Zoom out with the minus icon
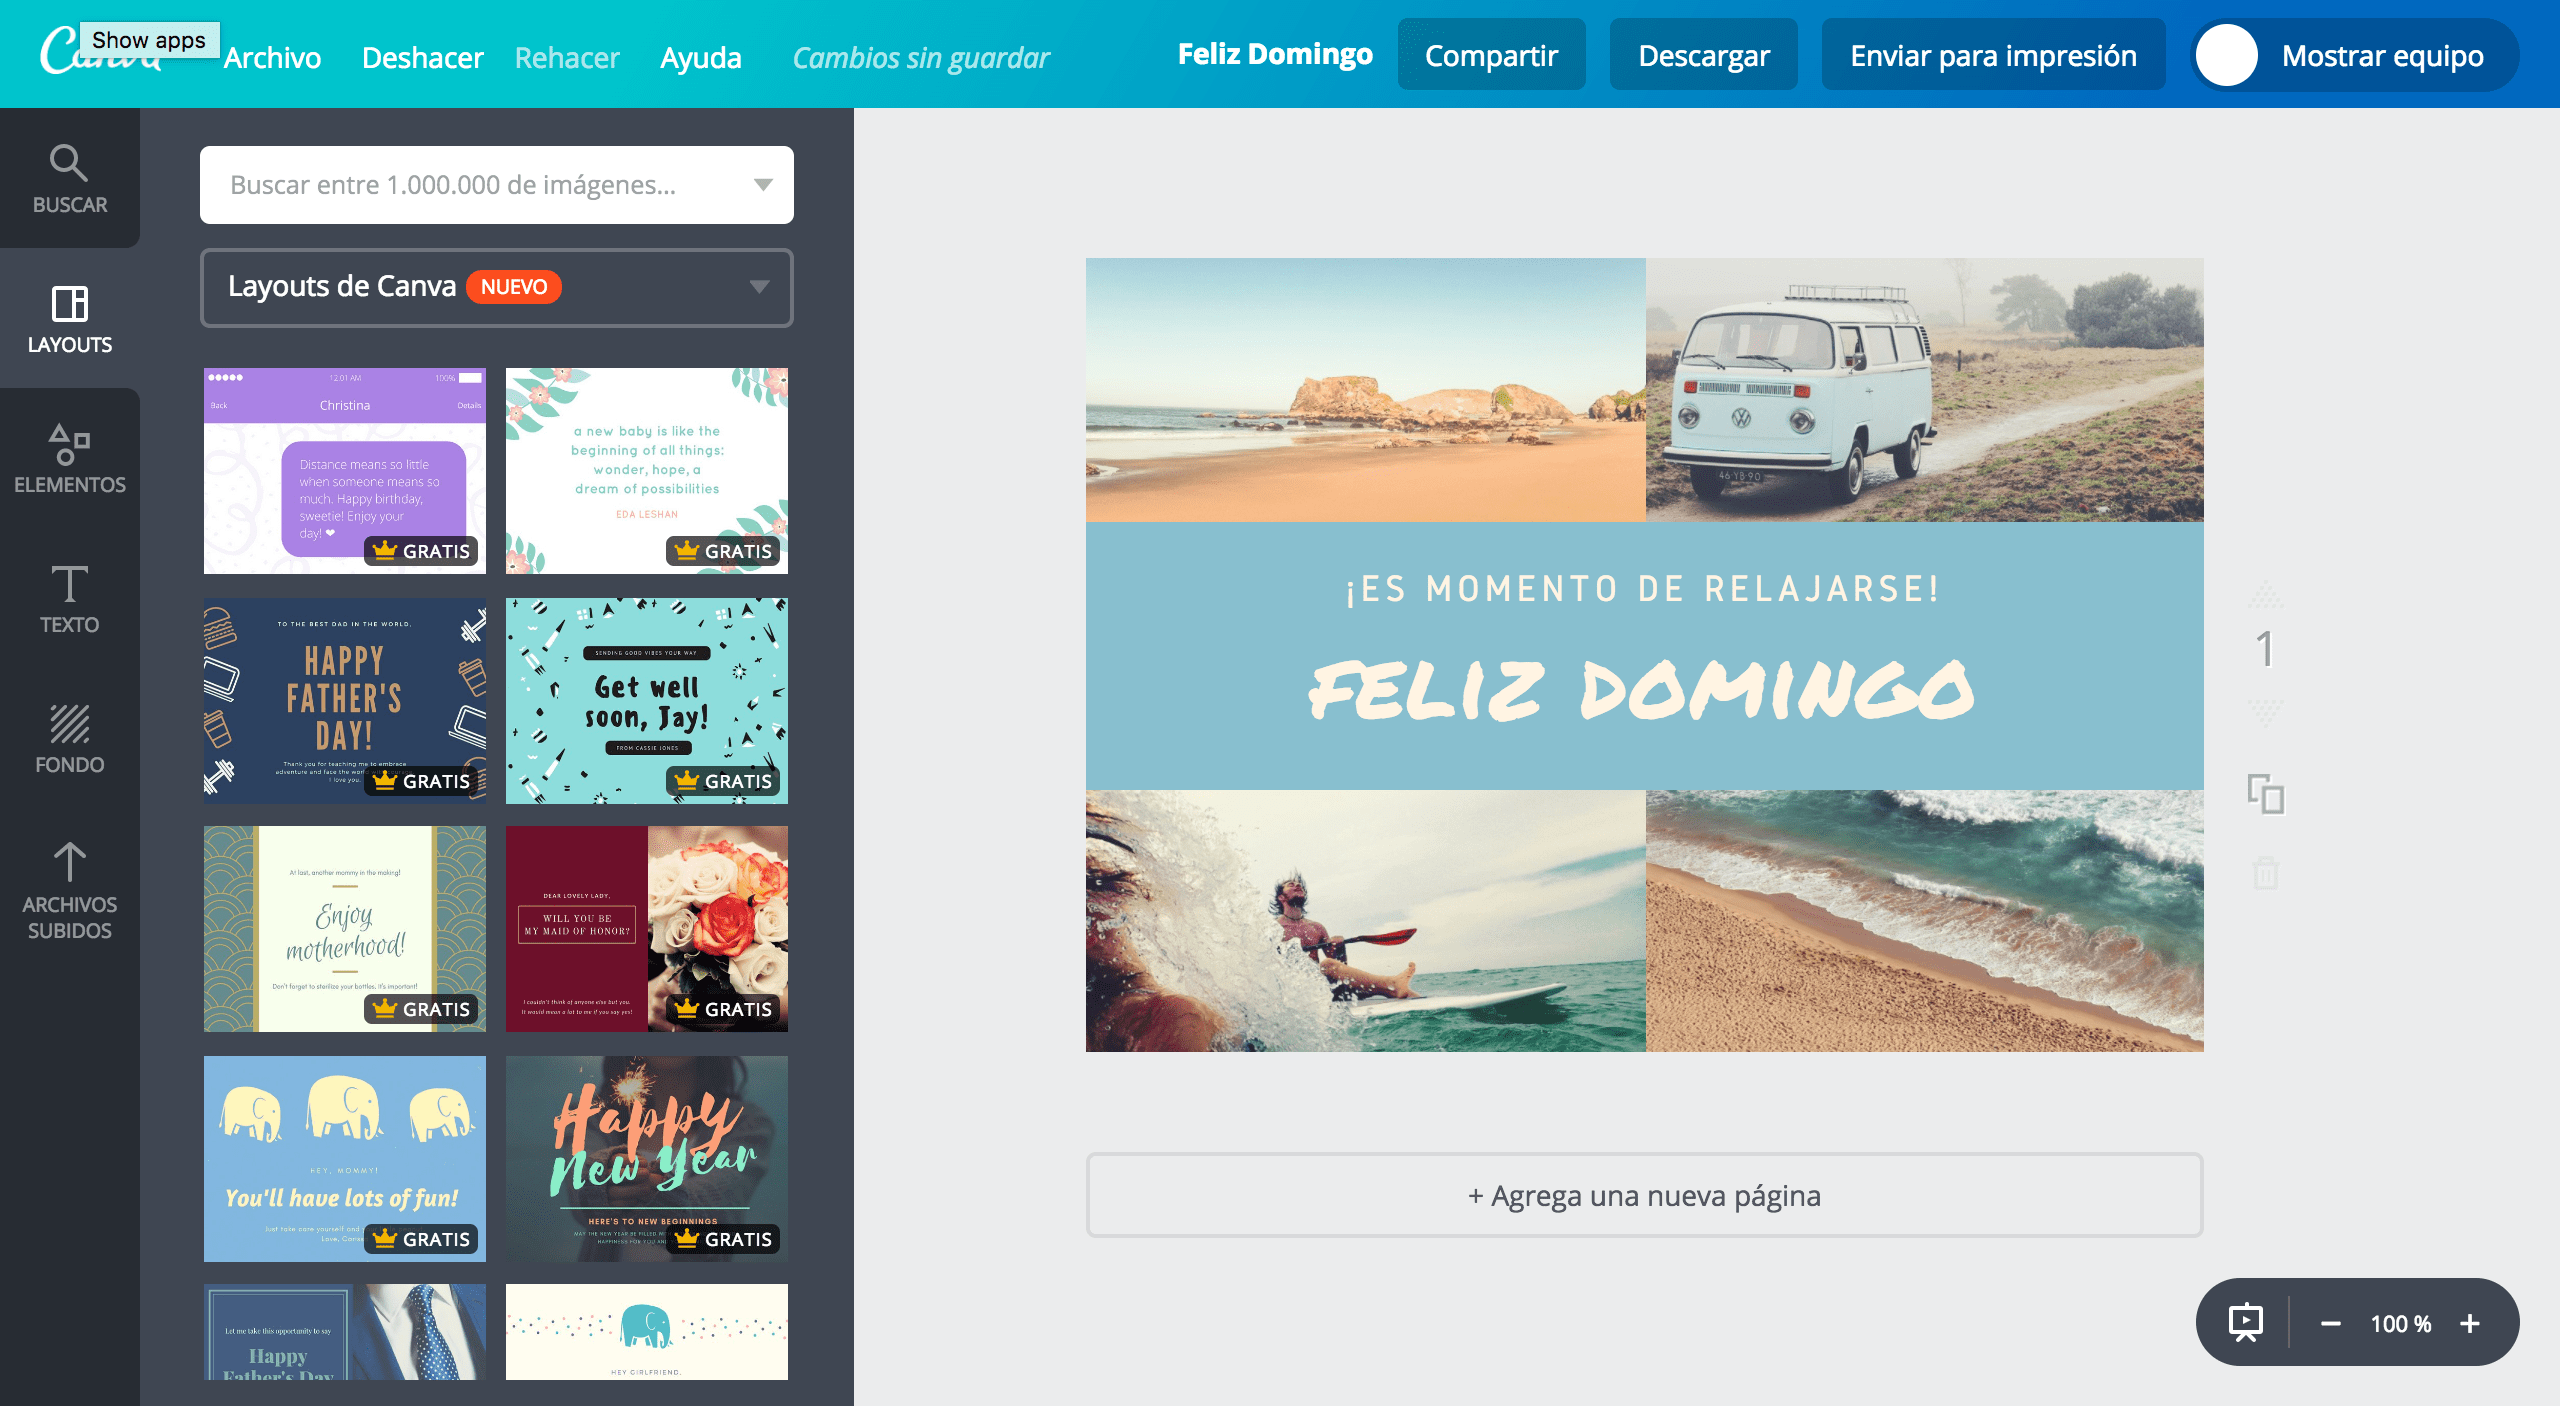The image size is (2560, 1406). [x=2330, y=1323]
